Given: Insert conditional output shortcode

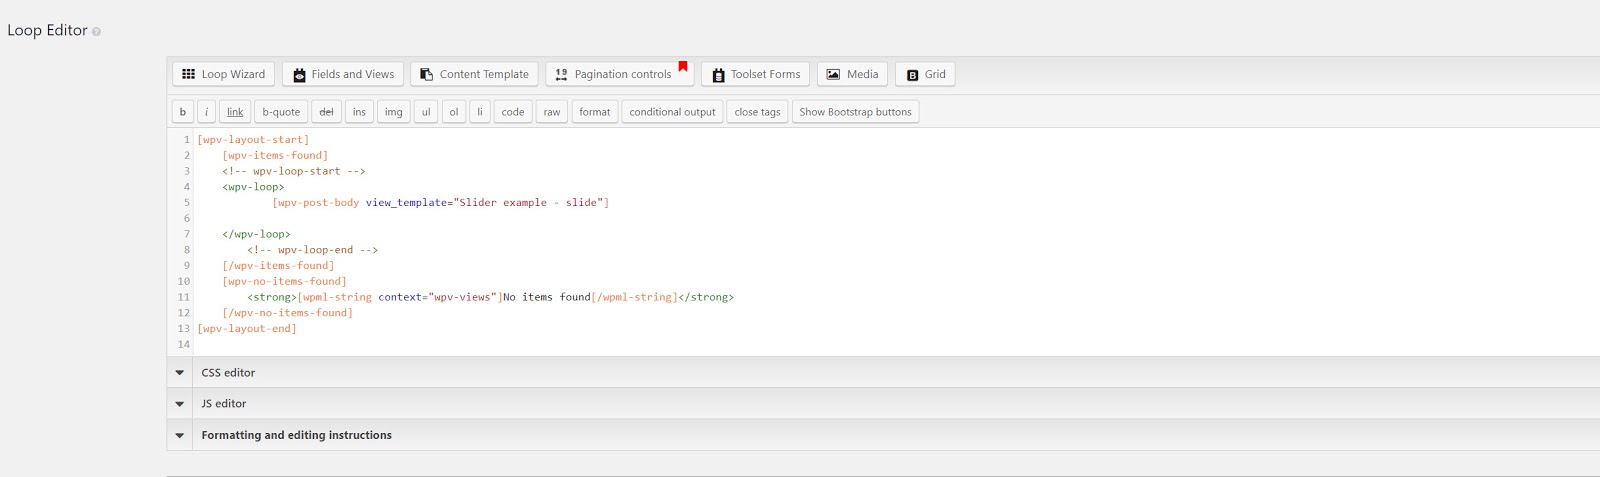Looking at the screenshot, I should click(x=672, y=112).
